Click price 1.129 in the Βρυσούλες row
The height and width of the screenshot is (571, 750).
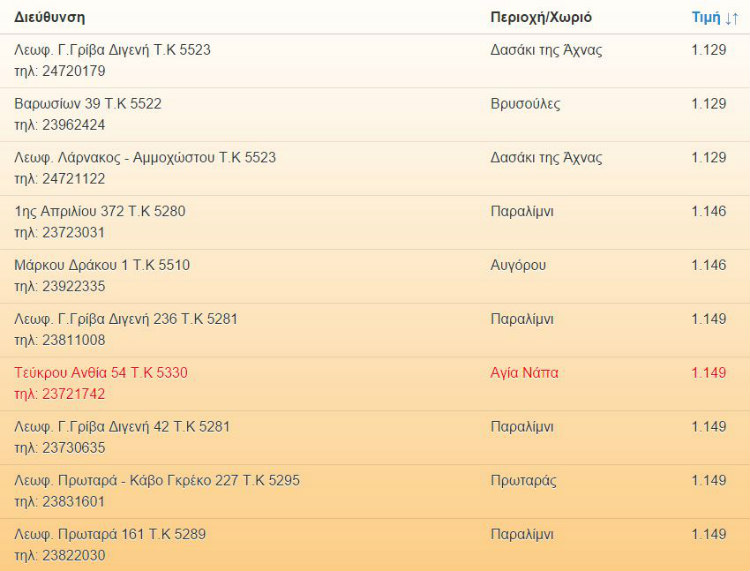coord(709,104)
